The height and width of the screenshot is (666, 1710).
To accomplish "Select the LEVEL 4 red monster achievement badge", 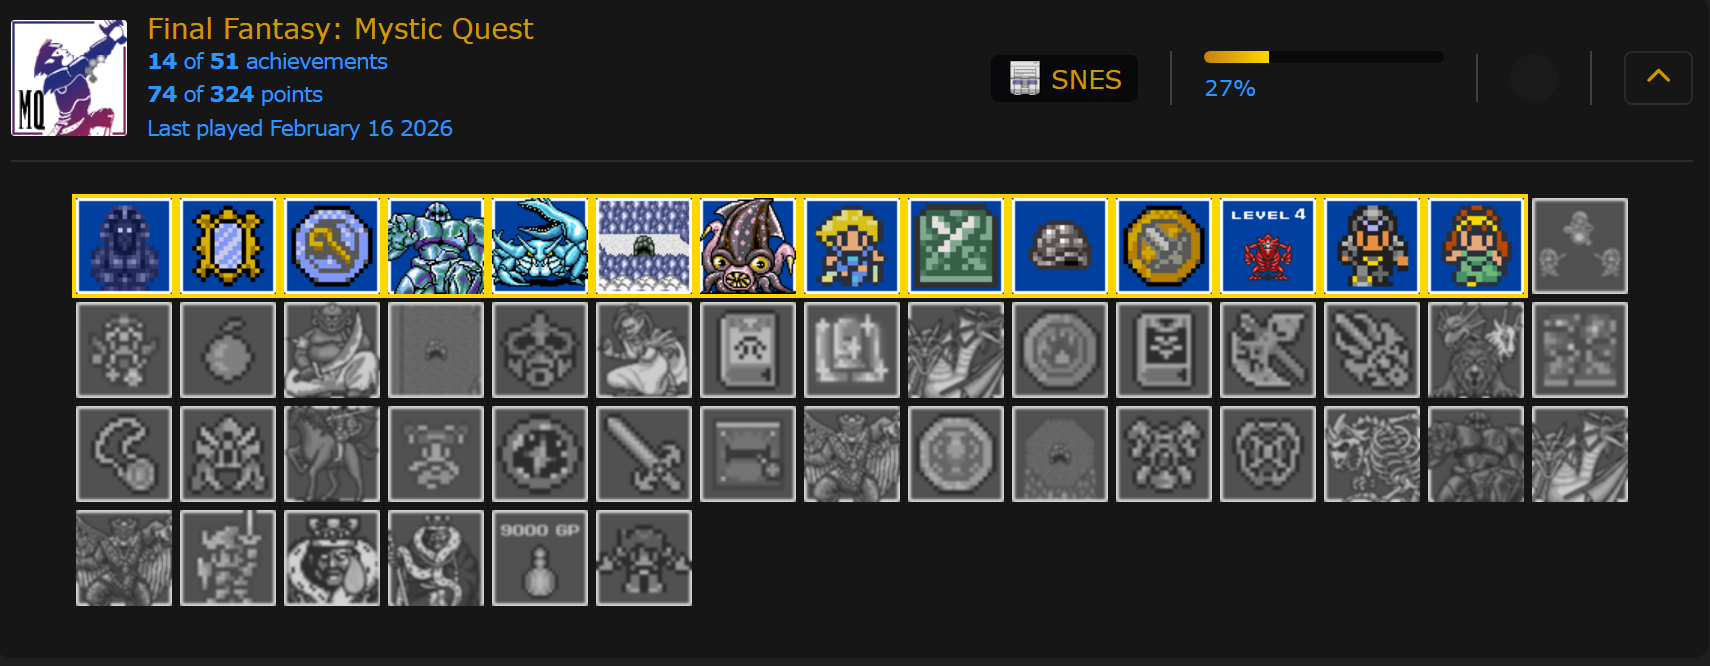I will 1268,246.
